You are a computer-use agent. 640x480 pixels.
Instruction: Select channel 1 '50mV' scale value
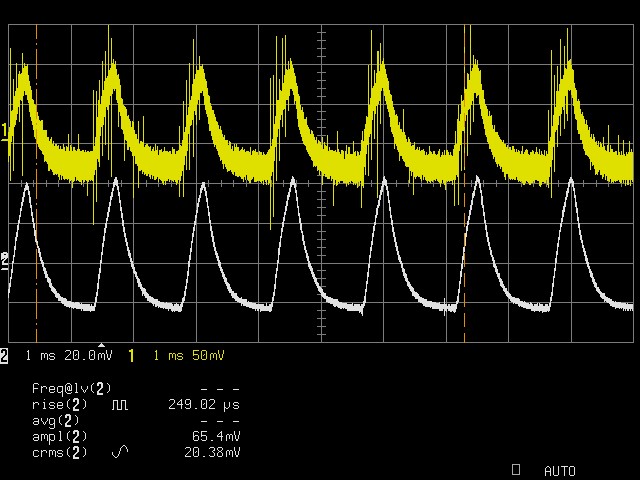click(208, 356)
